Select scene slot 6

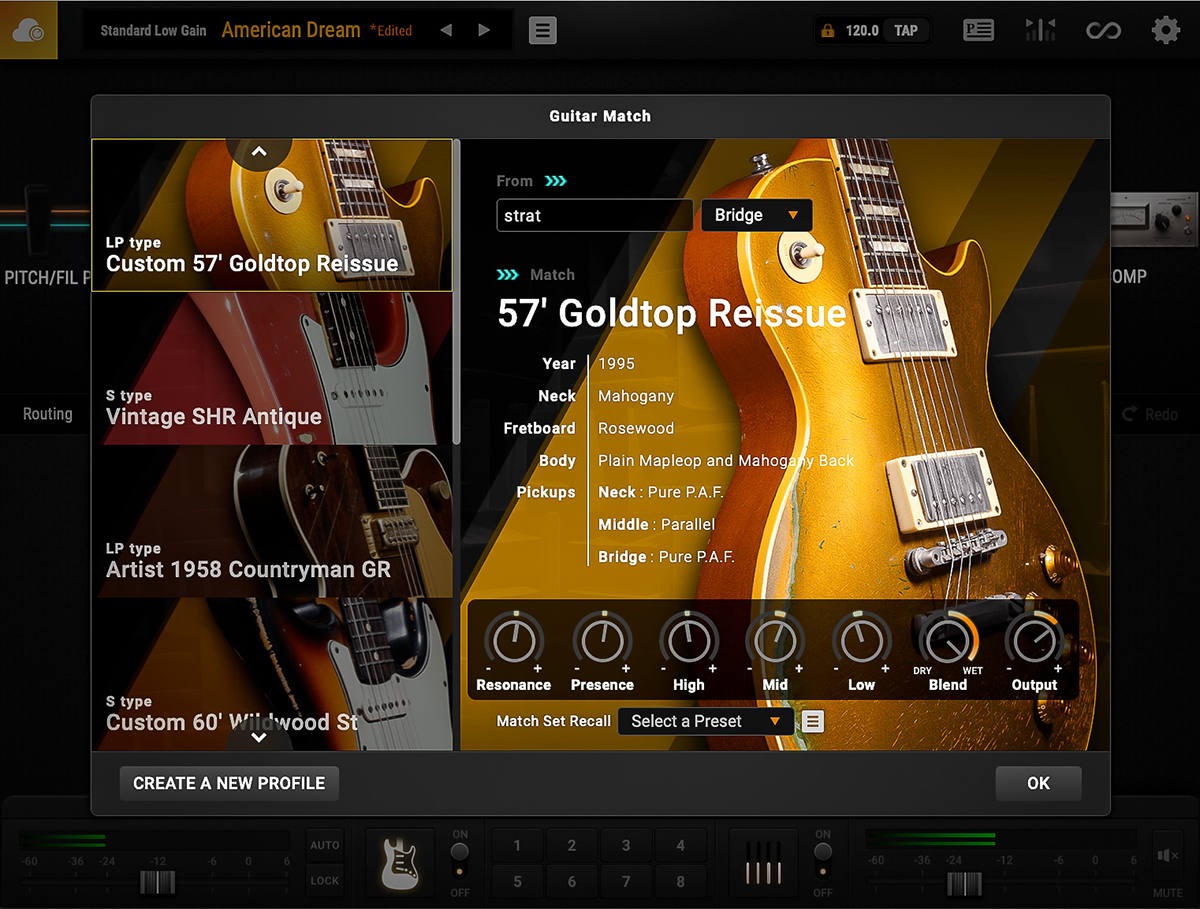point(572,881)
